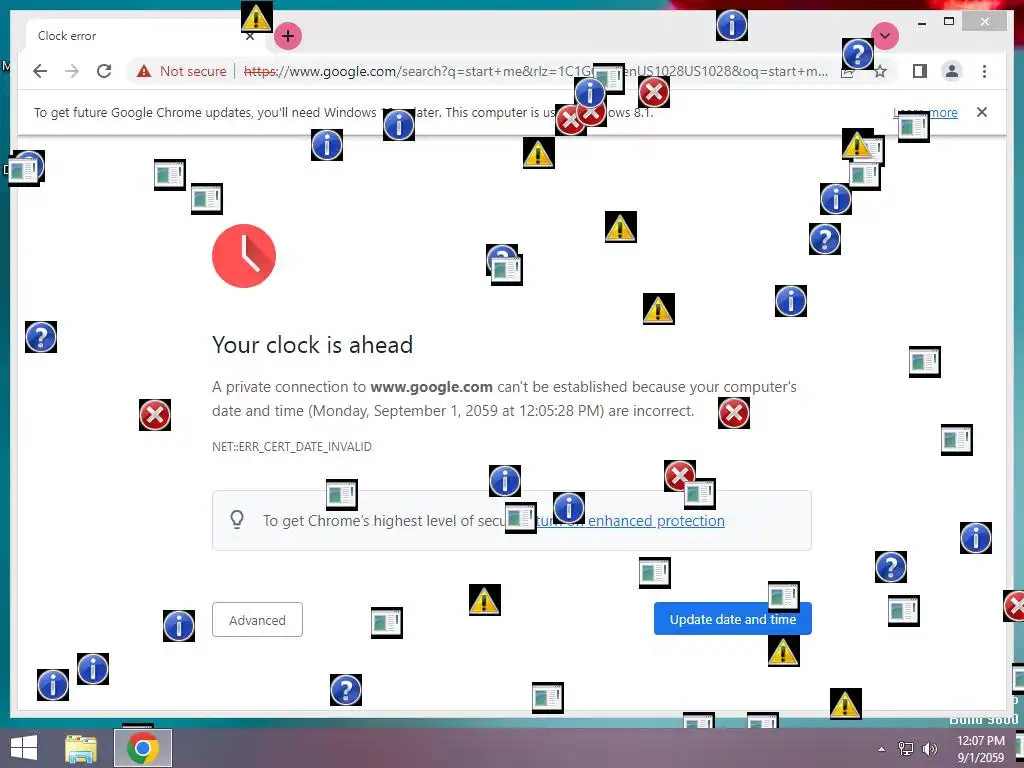
Task: Click the volume speaker tray icon
Action: point(929,749)
